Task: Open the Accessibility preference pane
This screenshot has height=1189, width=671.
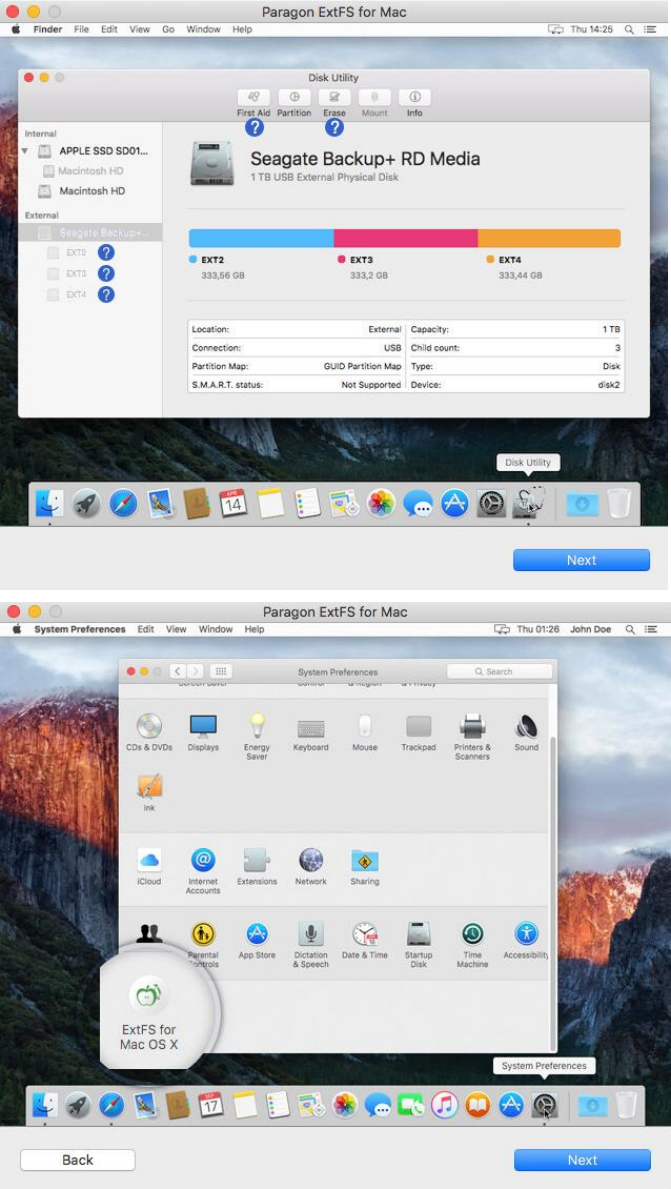Action: pyautogui.click(x=526, y=933)
